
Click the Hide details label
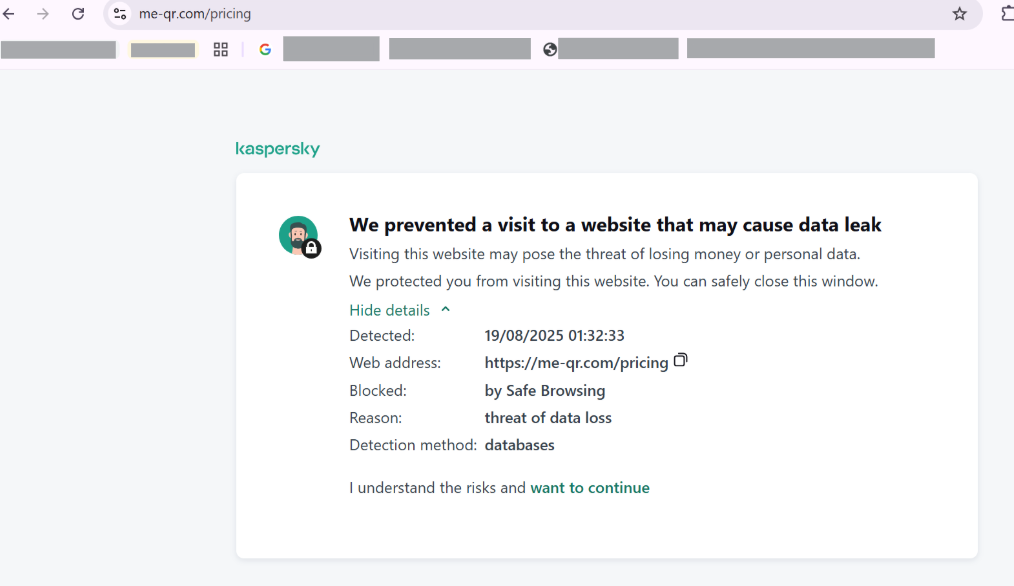(388, 310)
